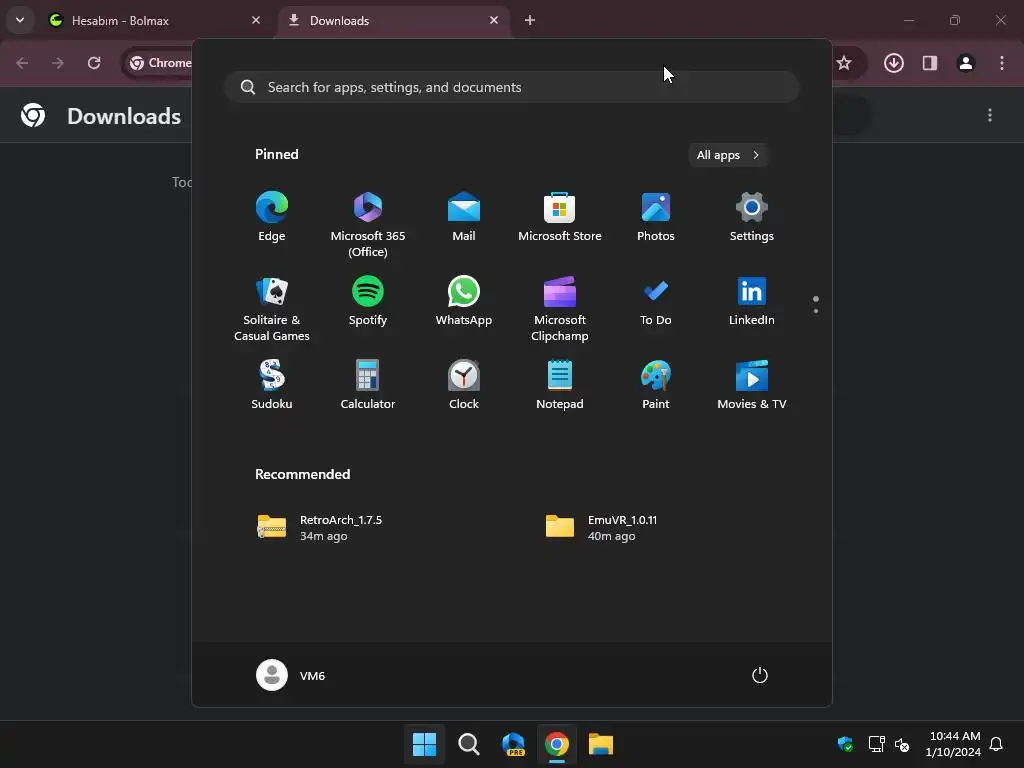Open the VM6 user account menu
This screenshot has height=768, width=1024.
[x=291, y=675]
